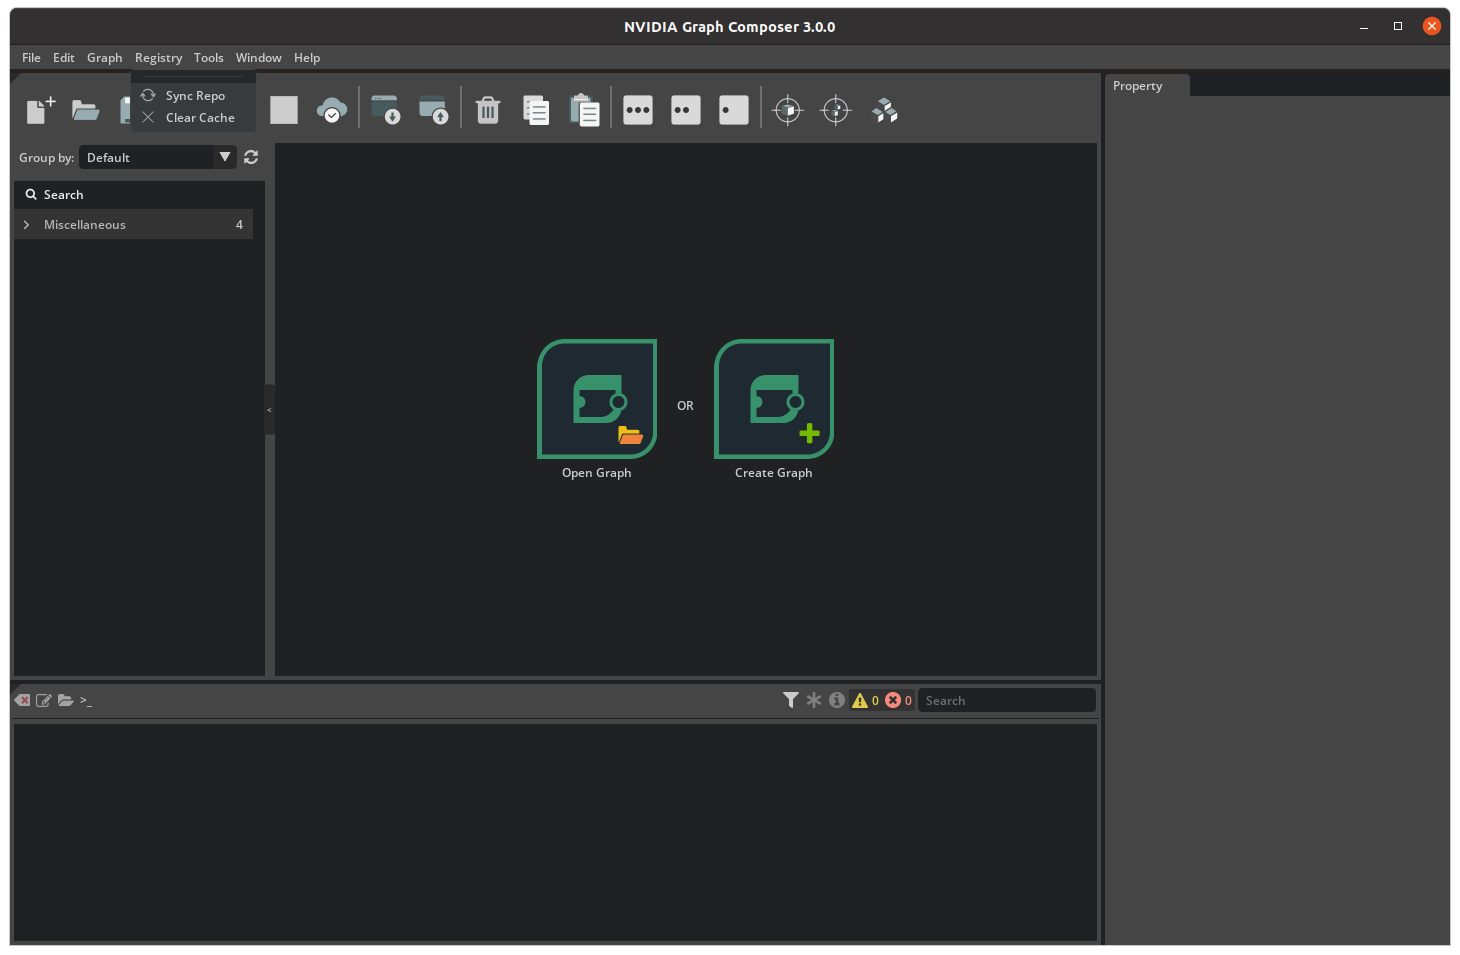Click the window download-arrow toolbar icon
1460x955 pixels.
(x=386, y=110)
